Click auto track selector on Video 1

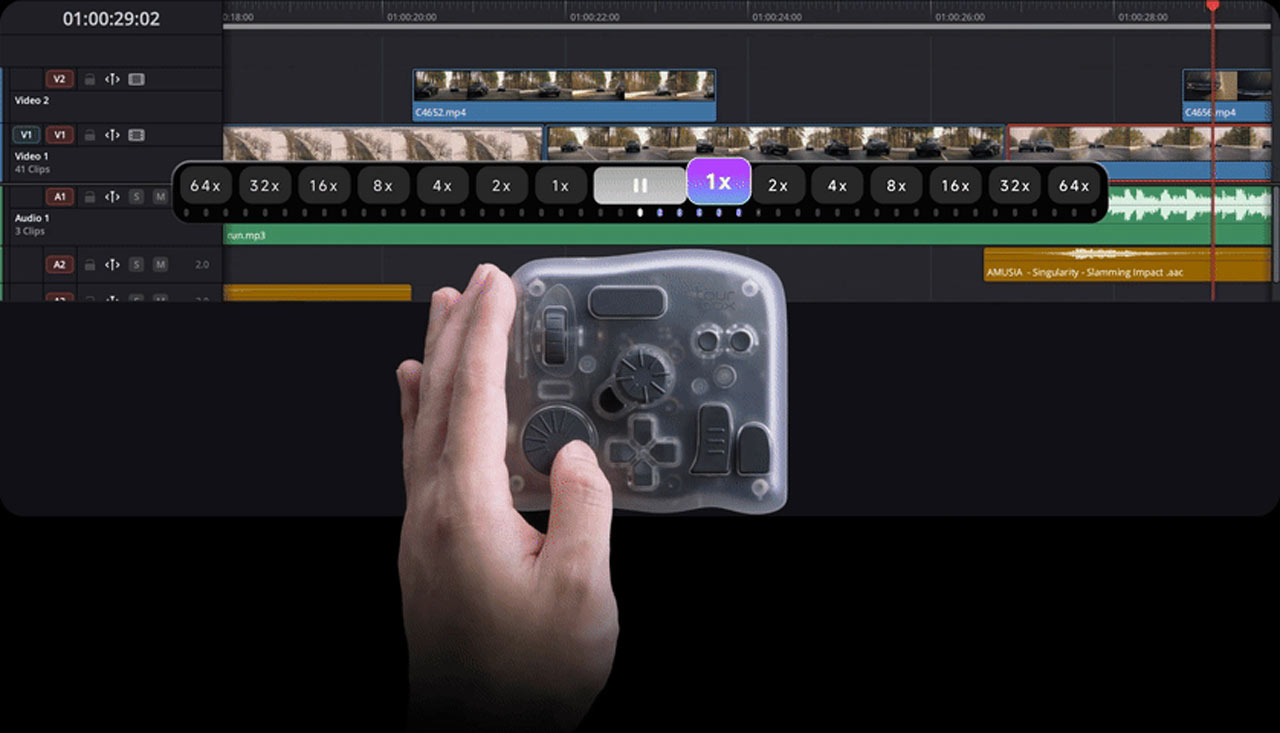click(x=112, y=135)
